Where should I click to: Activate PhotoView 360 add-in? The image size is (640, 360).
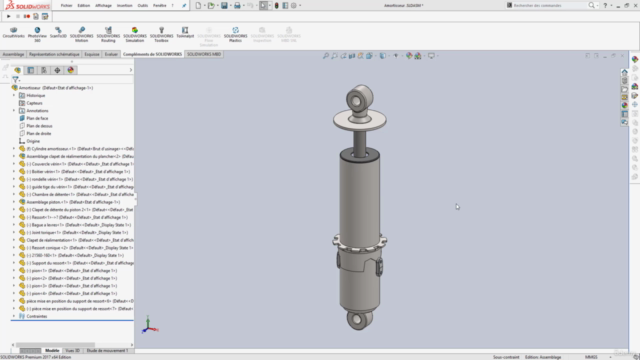point(37,34)
